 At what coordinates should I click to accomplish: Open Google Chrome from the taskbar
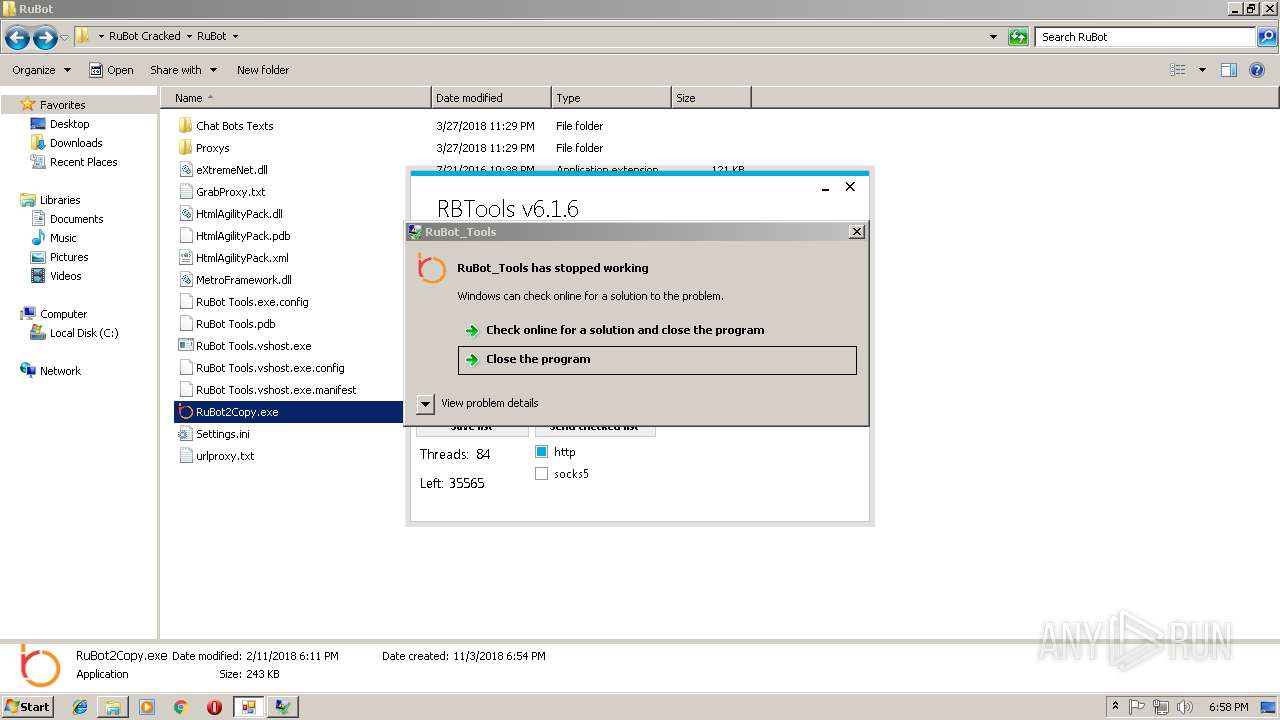181,707
